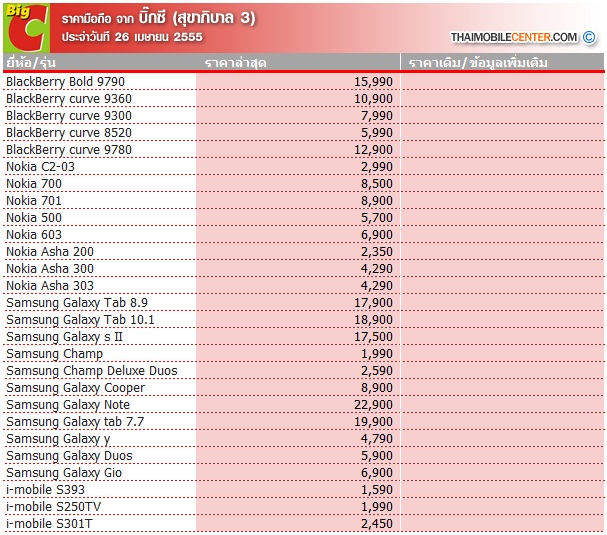Select the Nokia Asha 303 row name
607x535 pixels.
tap(50, 286)
